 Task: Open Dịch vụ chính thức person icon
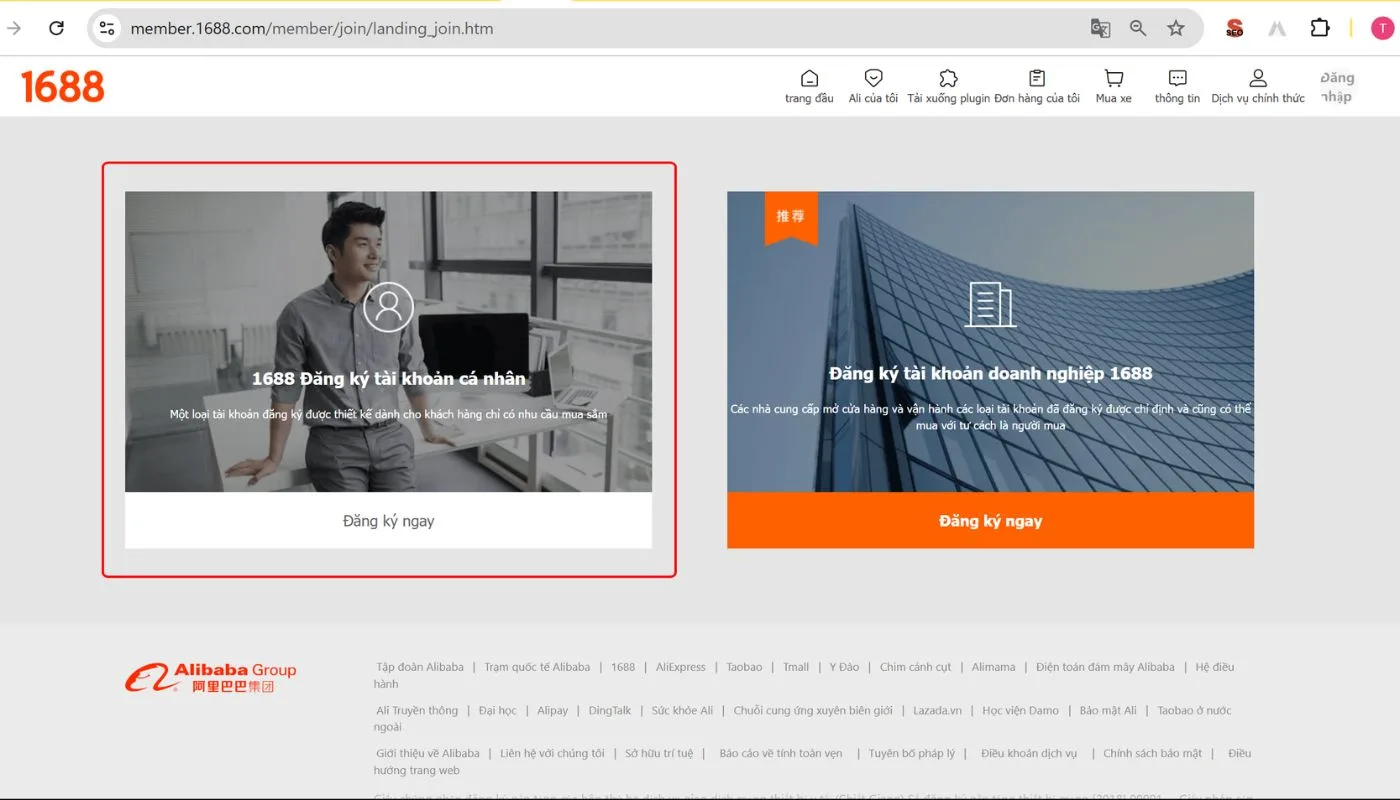1258,78
